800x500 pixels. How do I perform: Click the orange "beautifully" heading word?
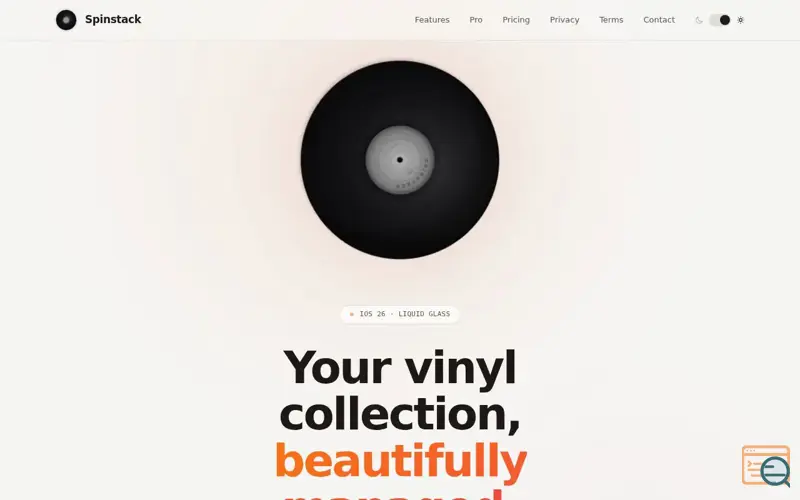401,461
